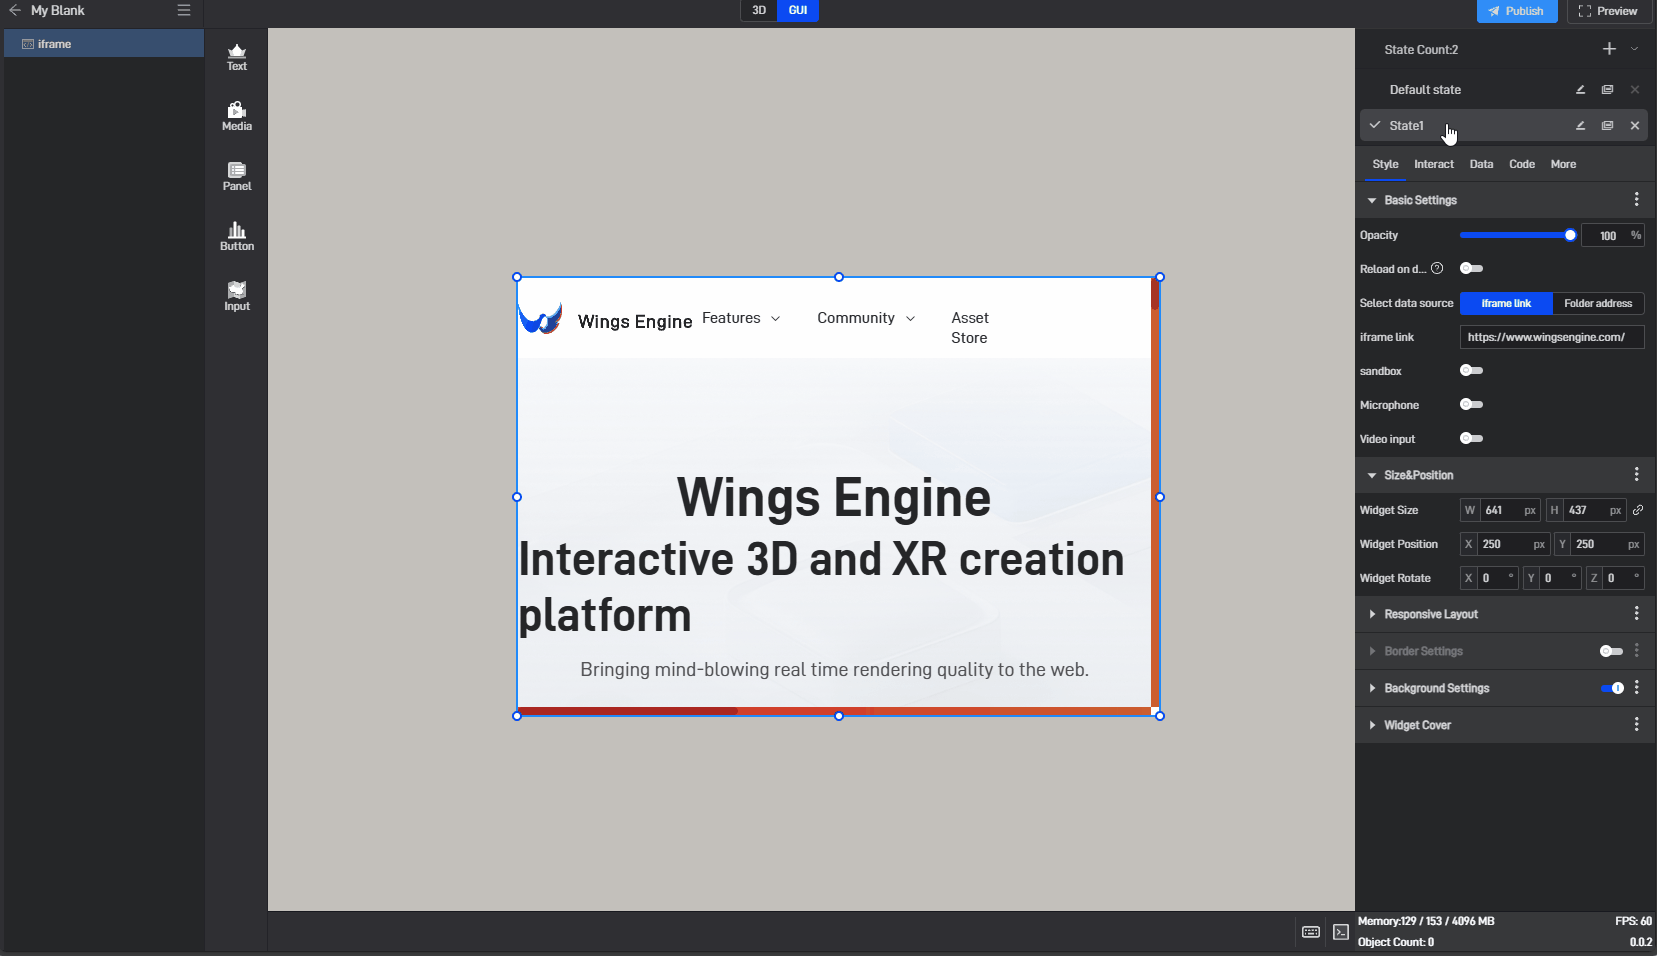The height and width of the screenshot is (956, 1657).
Task: Open the console icon in the bottom bar
Action: (x=1341, y=932)
